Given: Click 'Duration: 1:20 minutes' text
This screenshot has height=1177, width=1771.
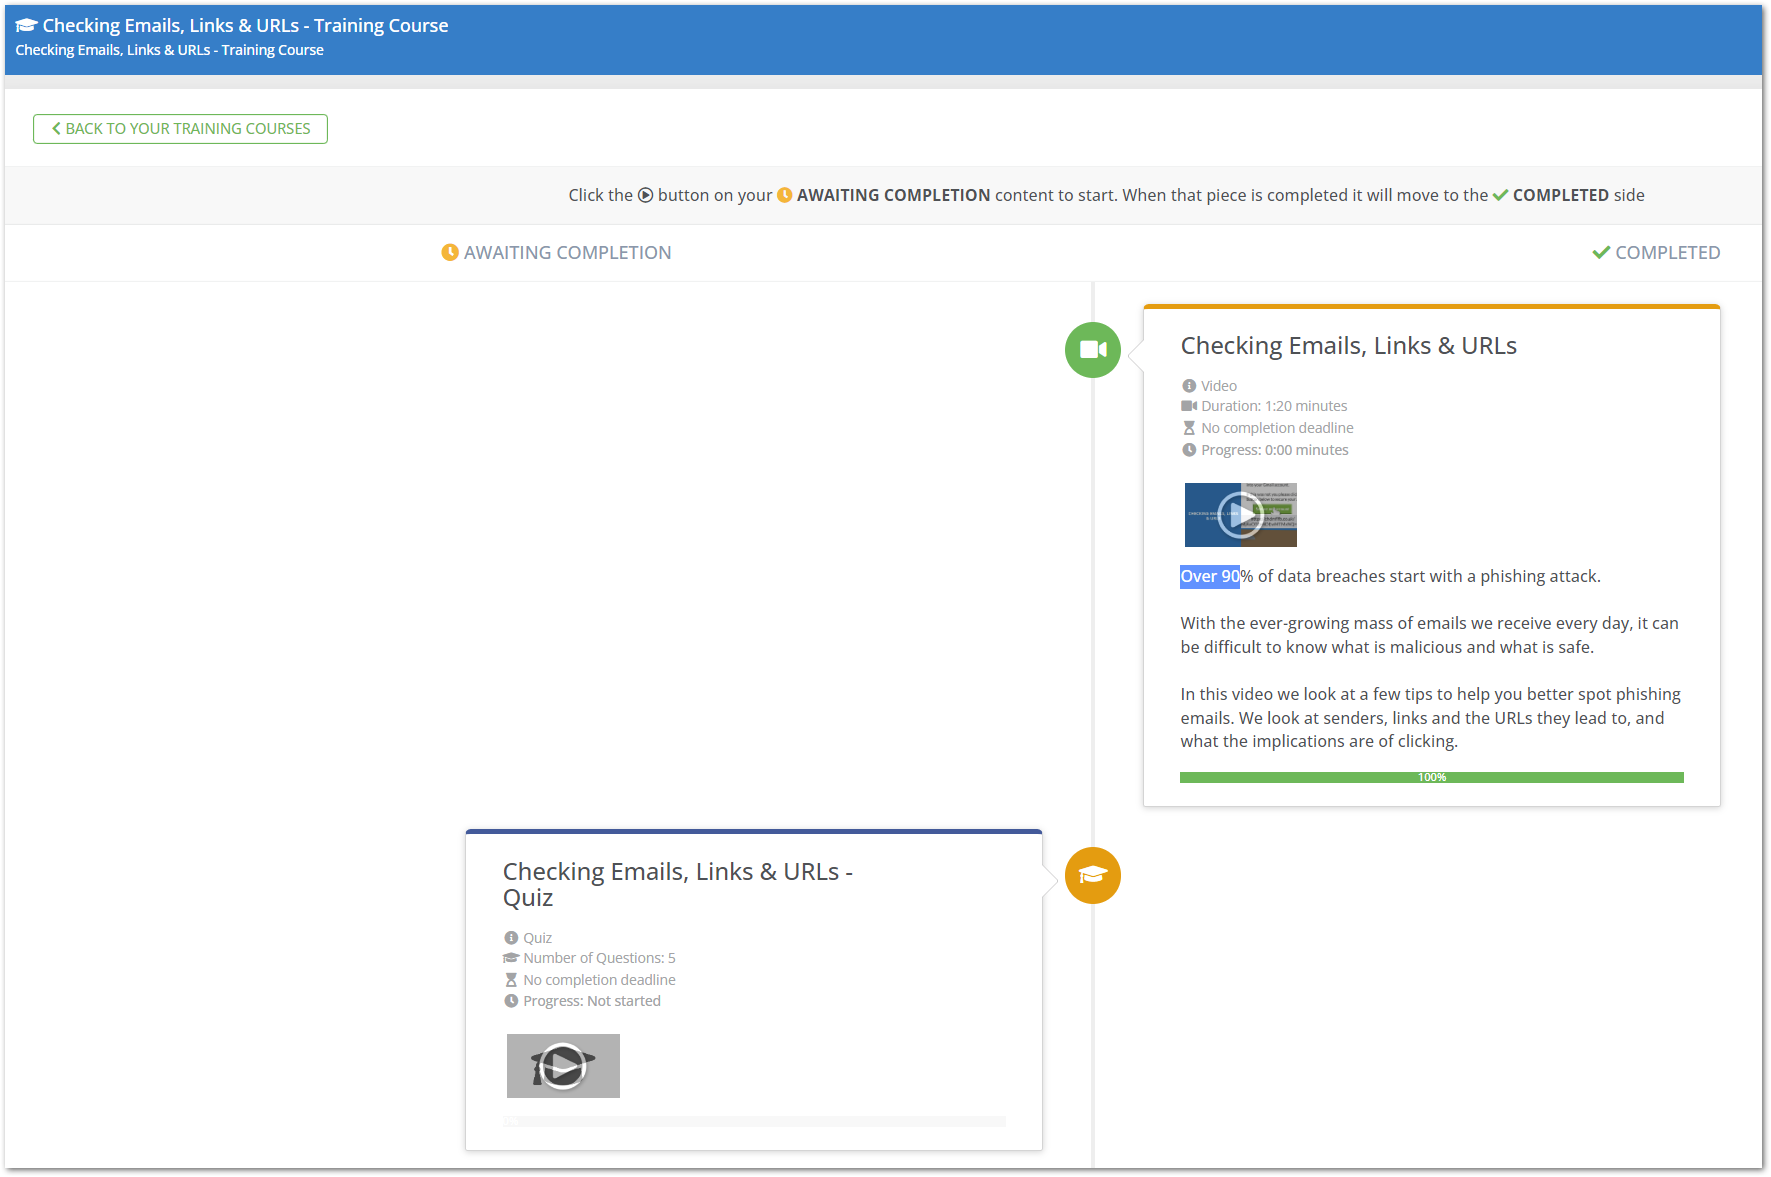Looking at the screenshot, I should [x=1274, y=406].
